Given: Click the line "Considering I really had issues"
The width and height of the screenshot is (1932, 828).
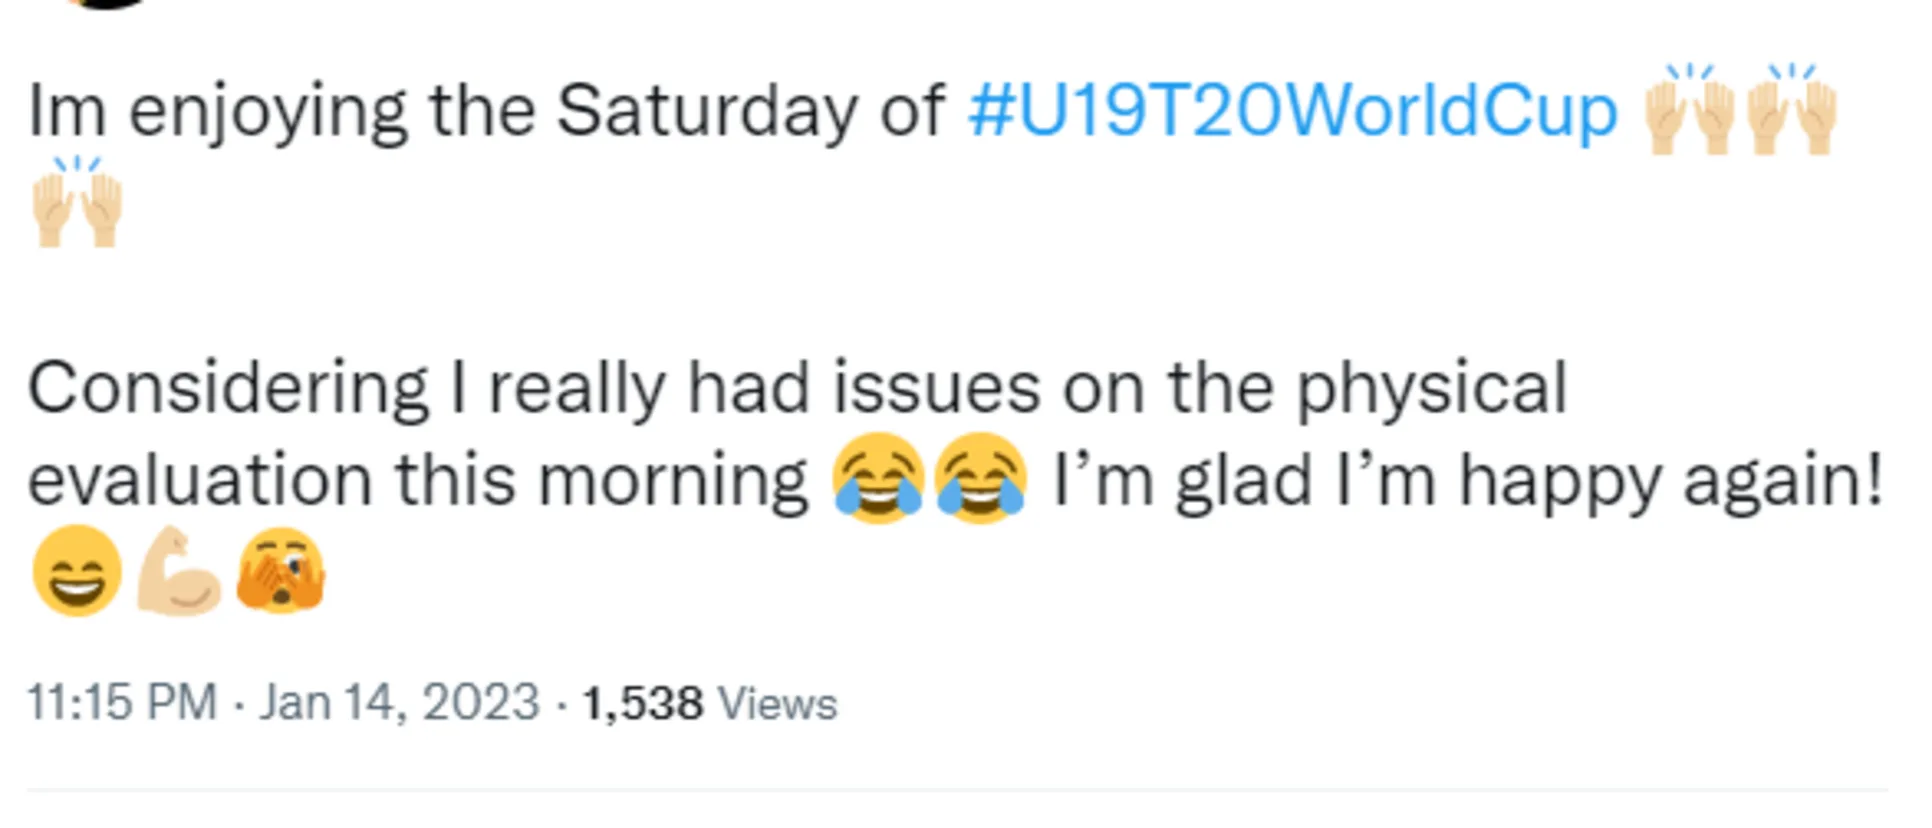Looking at the screenshot, I should (534, 388).
